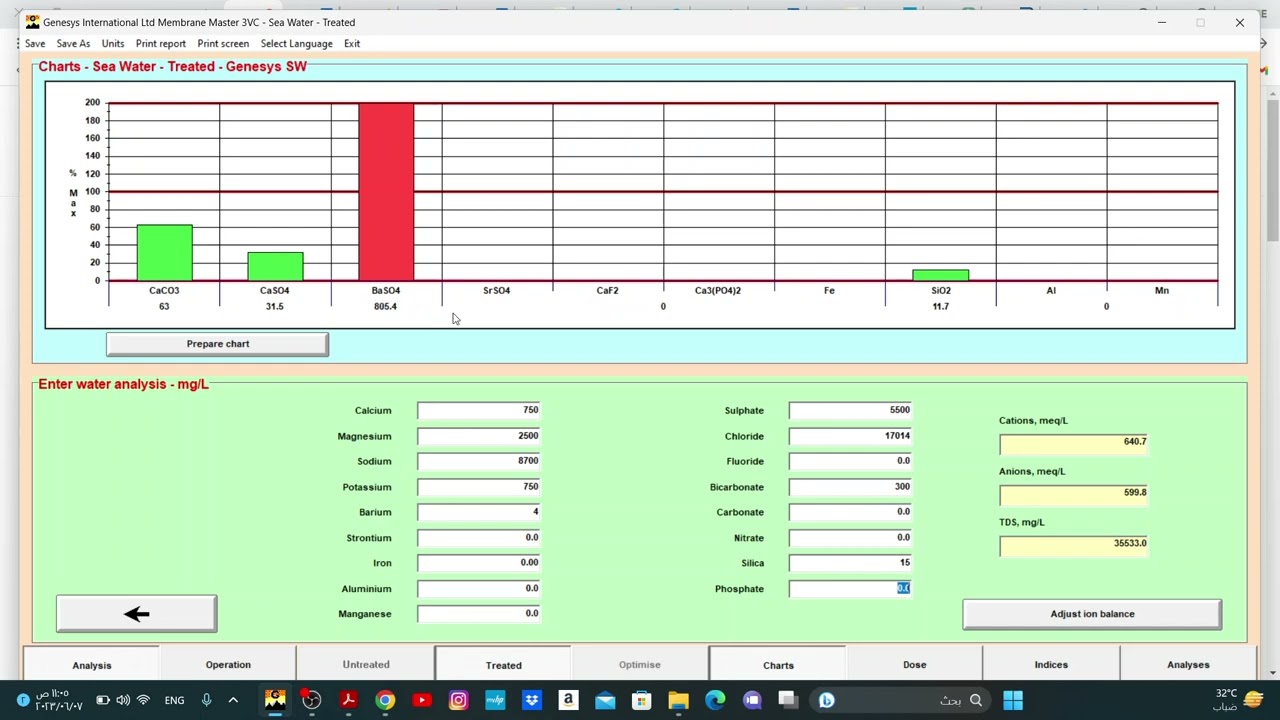The height and width of the screenshot is (720, 1280).
Task: Click the Silica value field
Action: tap(850, 563)
